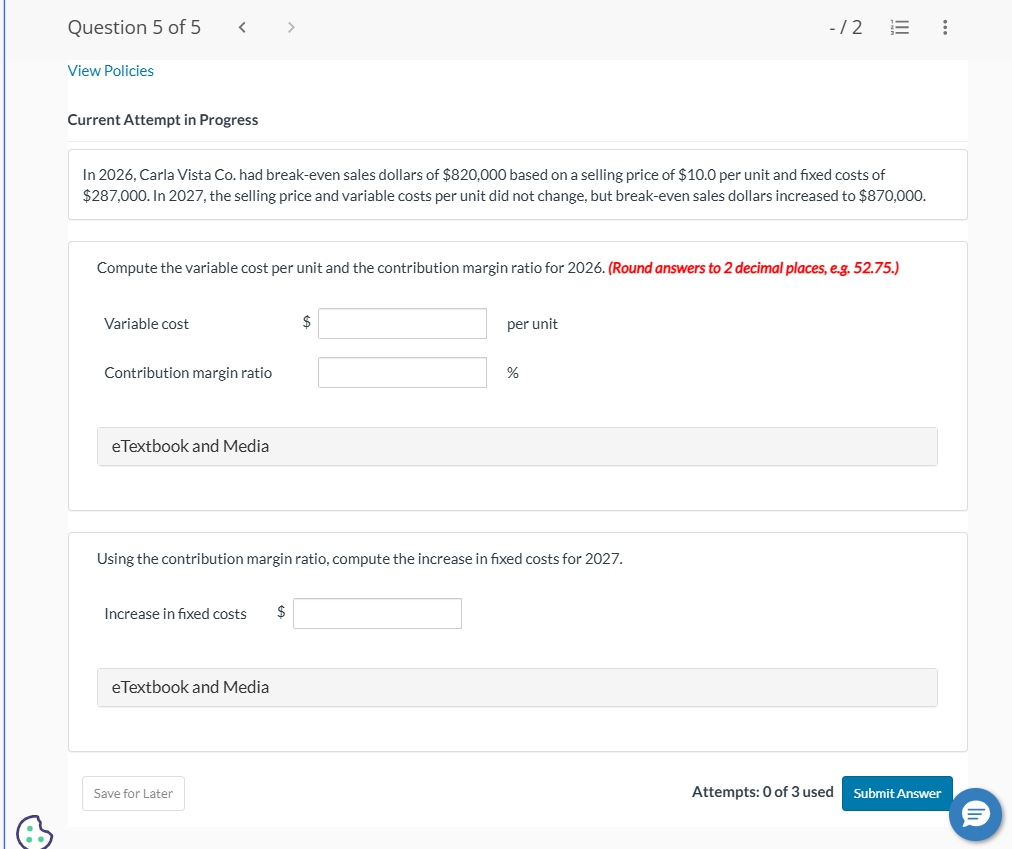The height and width of the screenshot is (849, 1012).
Task: Open the cookie preferences icon
Action: (x=34, y=831)
